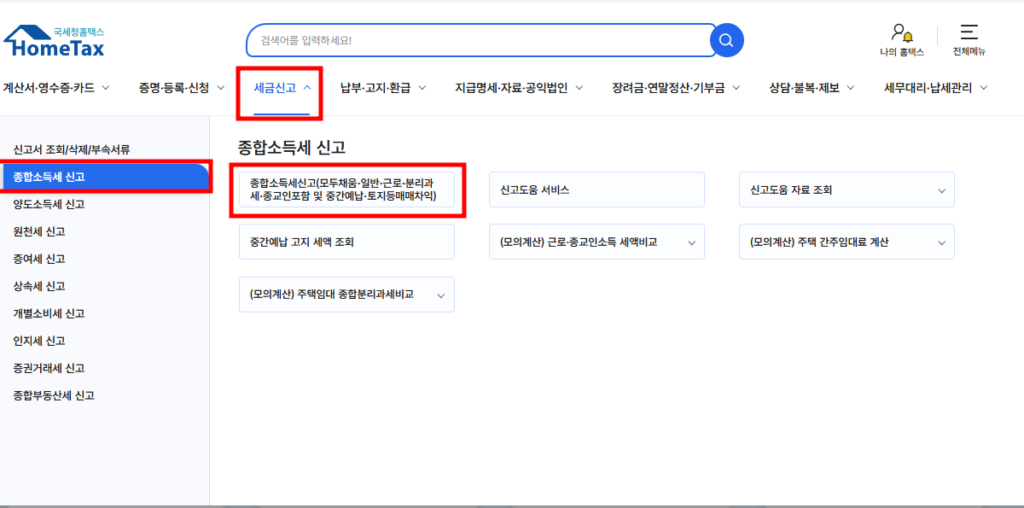Select 개별소비세 신고 in sidebar

[49, 313]
